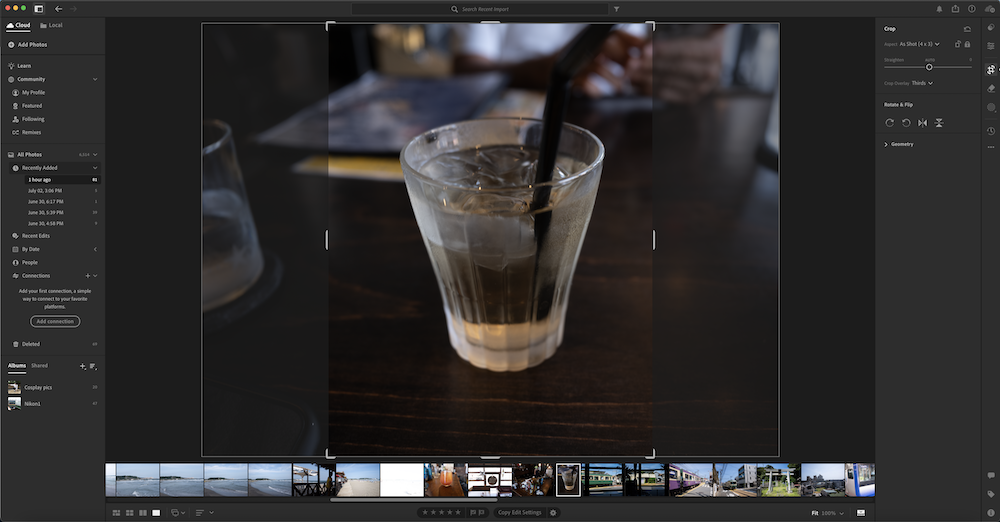
Task: Rotate the photo counterclockwise
Action: (x=906, y=123)
